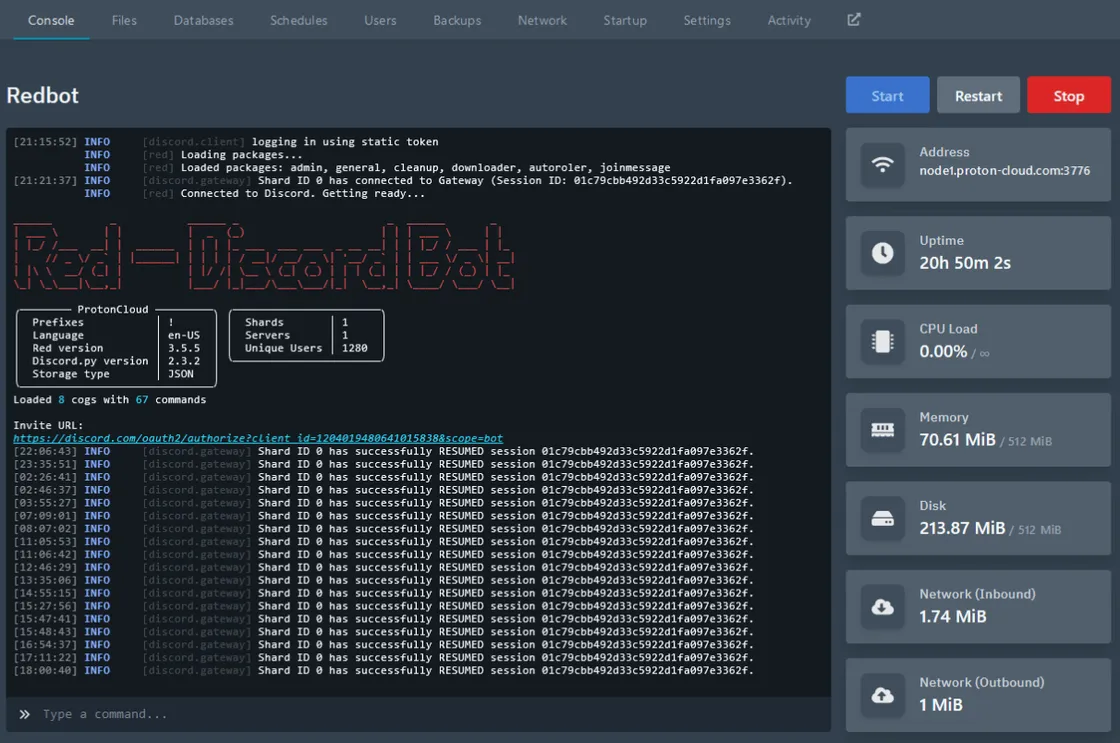This screenshot has height=743, width=1120.
Task: Click the Language en-US row
Action: point(116,335)
